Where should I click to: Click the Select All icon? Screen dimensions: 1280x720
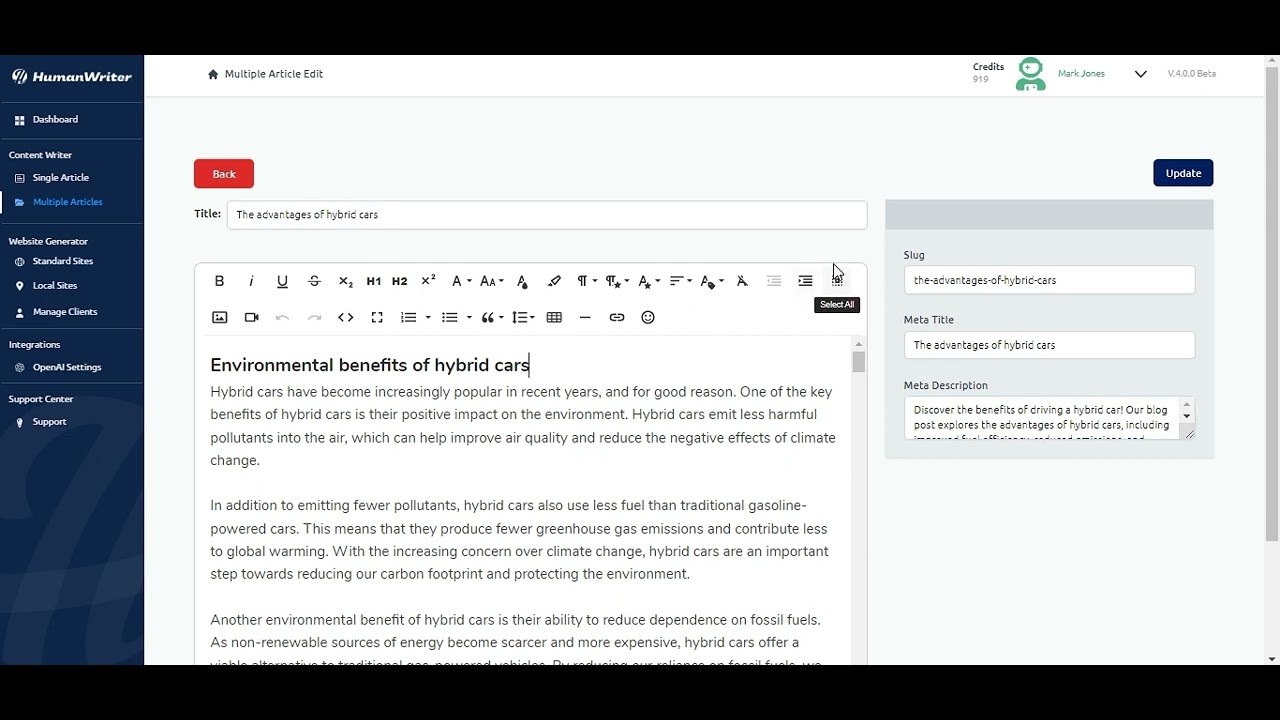coord(837,281)
